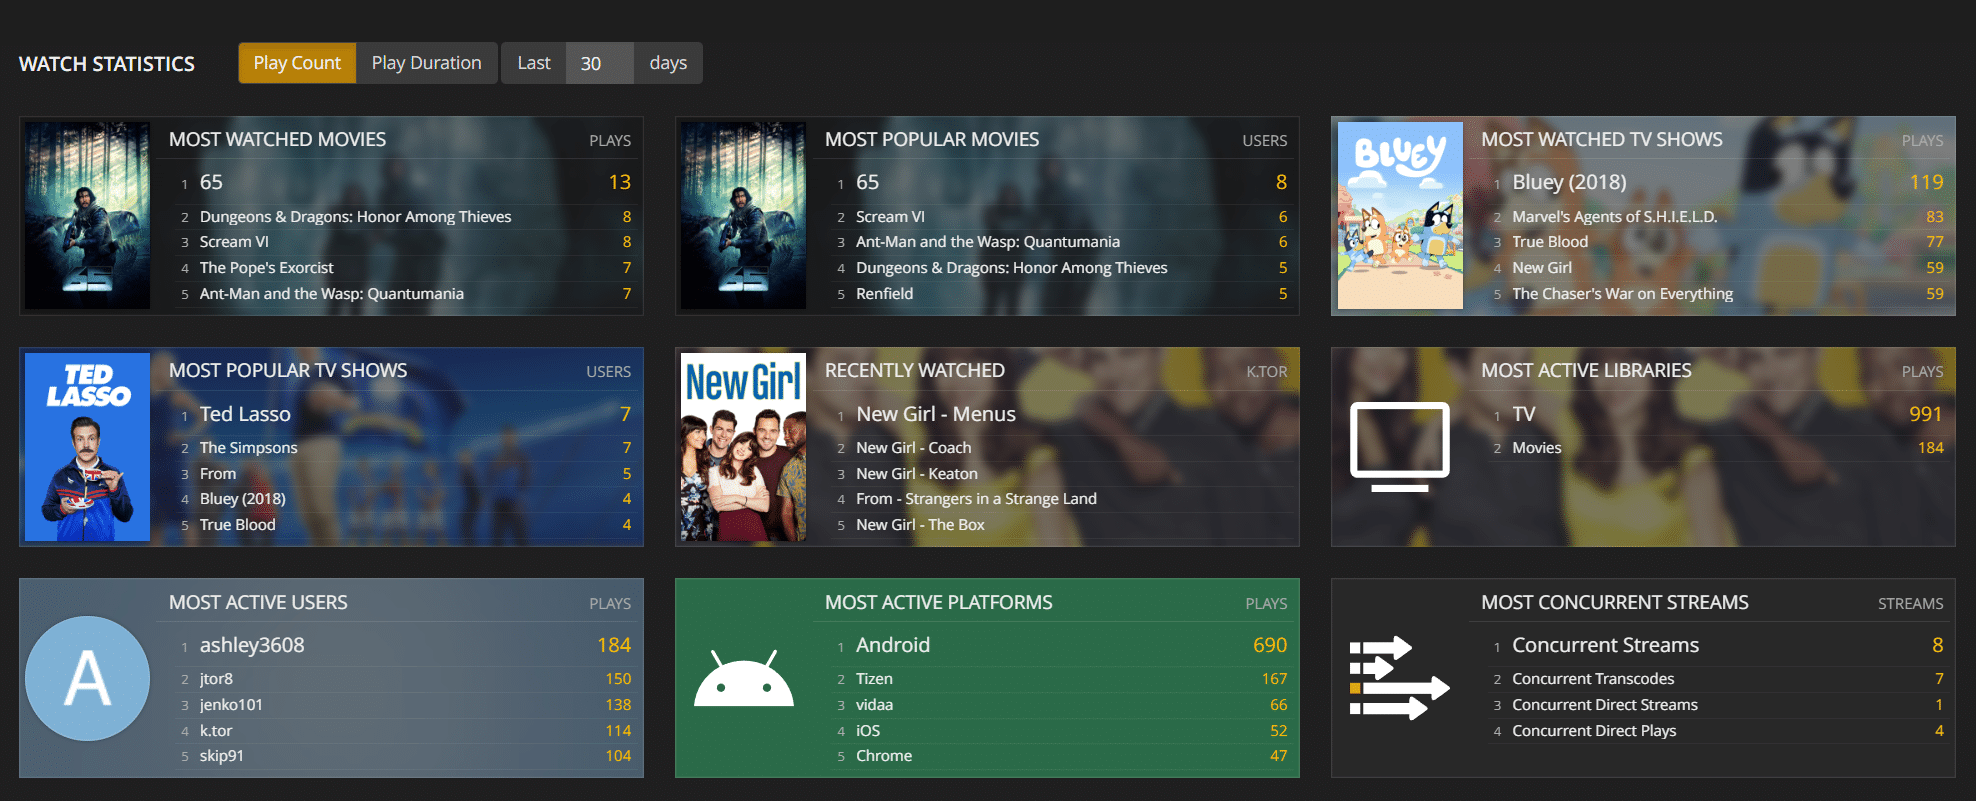The width and height of the screenshot is (1976, 801).
Task: Open the Tizen platform entry
Action: point(874,679)
